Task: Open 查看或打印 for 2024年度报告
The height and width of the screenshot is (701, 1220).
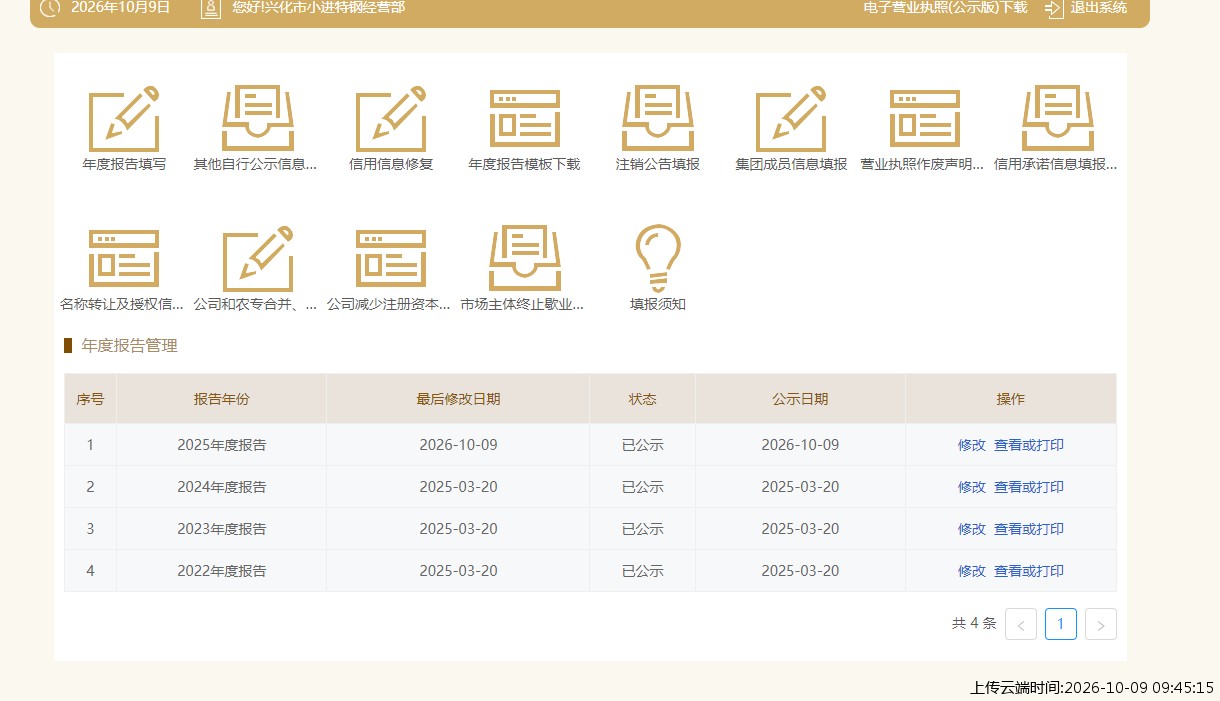Action: point(1029,487)
